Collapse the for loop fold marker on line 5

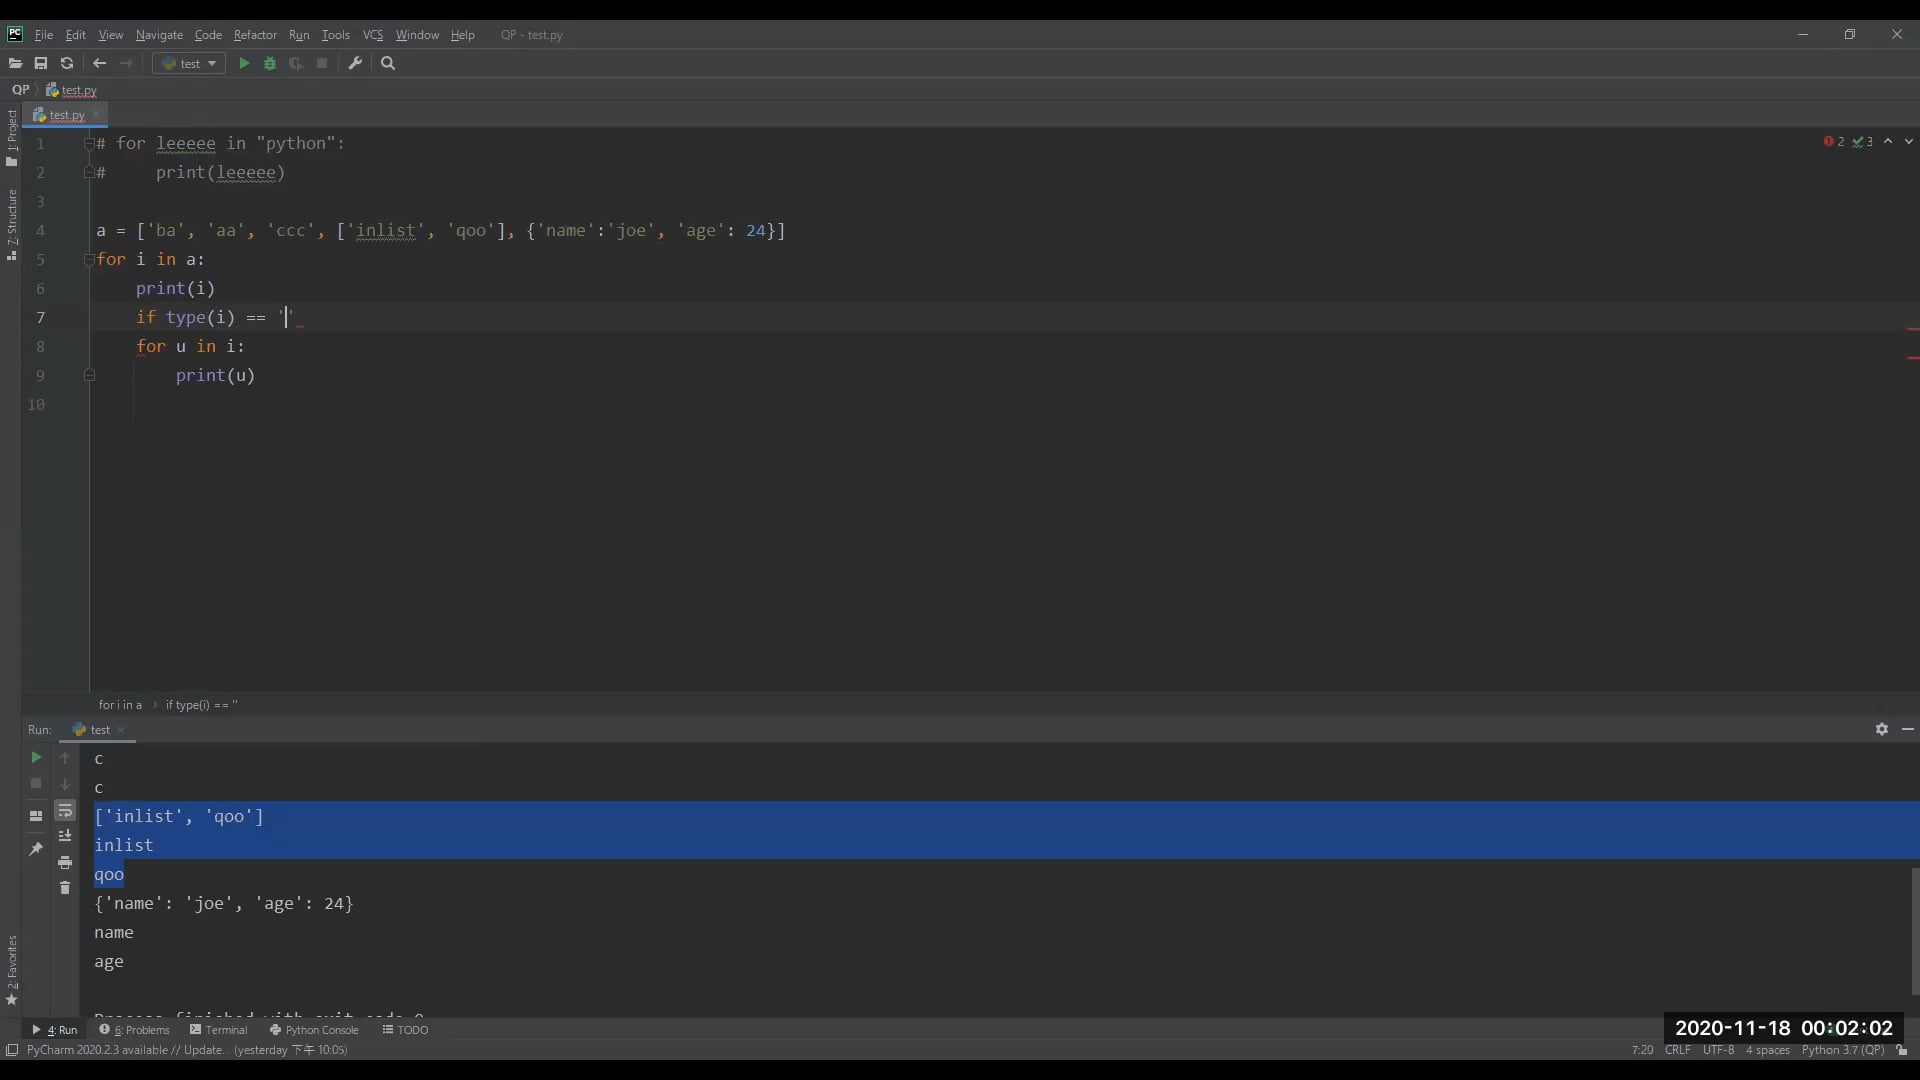(x=89, y=259)
